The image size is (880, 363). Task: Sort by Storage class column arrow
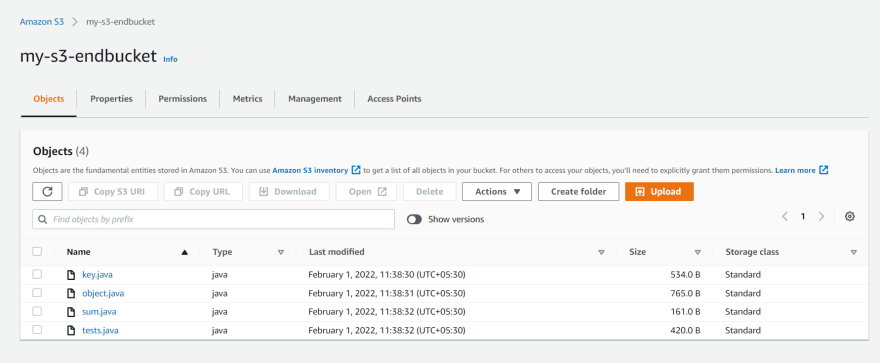[x=854, y=252]
